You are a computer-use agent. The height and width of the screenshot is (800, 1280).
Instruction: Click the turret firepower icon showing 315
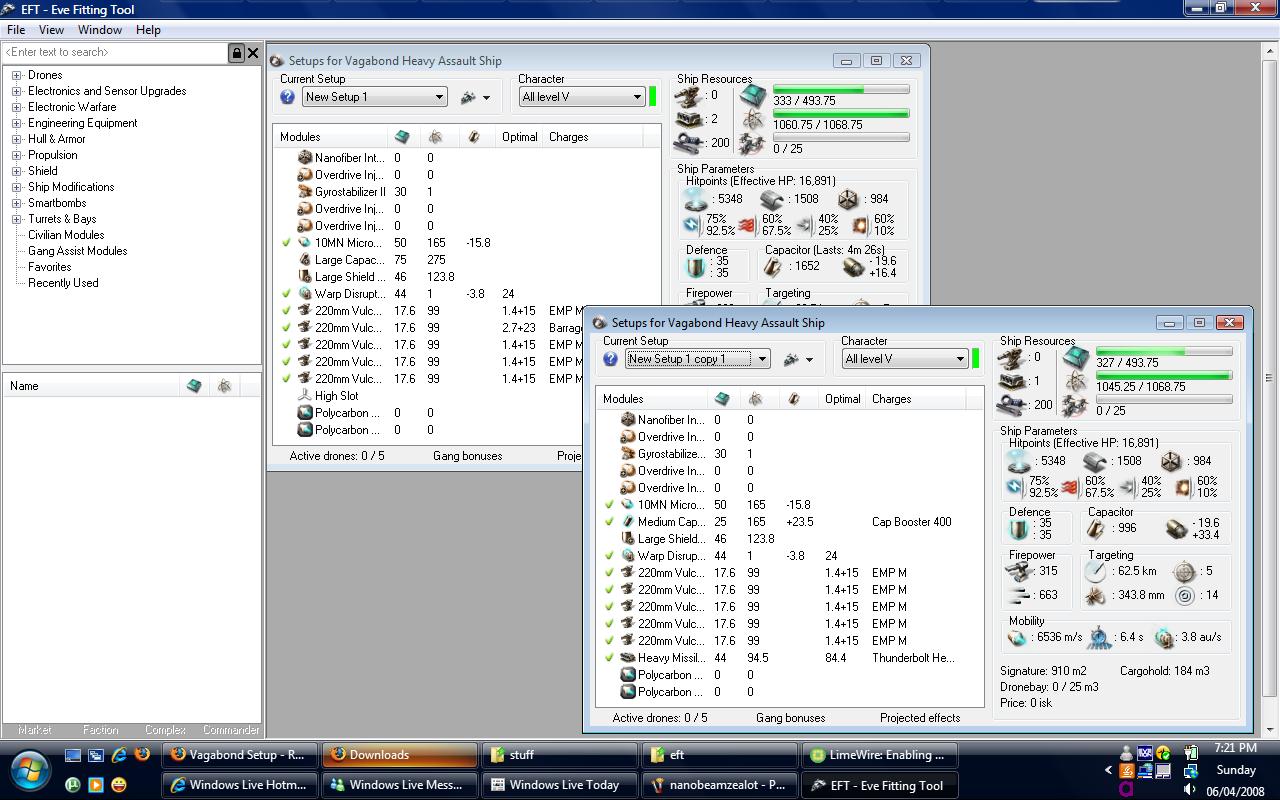pos(1019,571)
